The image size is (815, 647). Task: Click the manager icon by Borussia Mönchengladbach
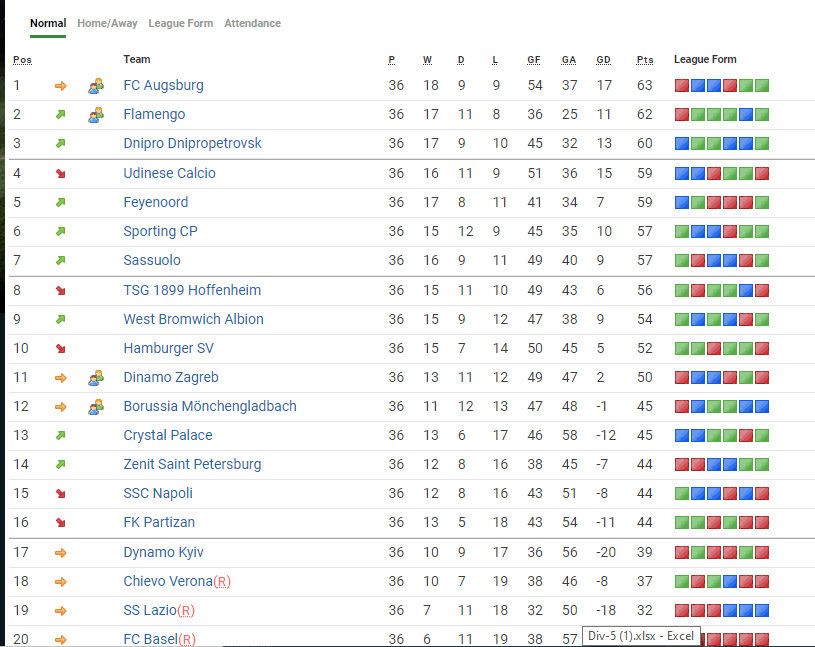96,407
